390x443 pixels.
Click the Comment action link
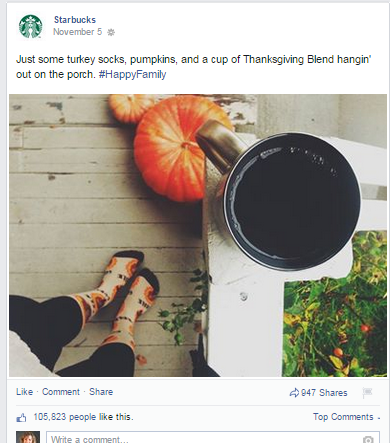[61, 392]
